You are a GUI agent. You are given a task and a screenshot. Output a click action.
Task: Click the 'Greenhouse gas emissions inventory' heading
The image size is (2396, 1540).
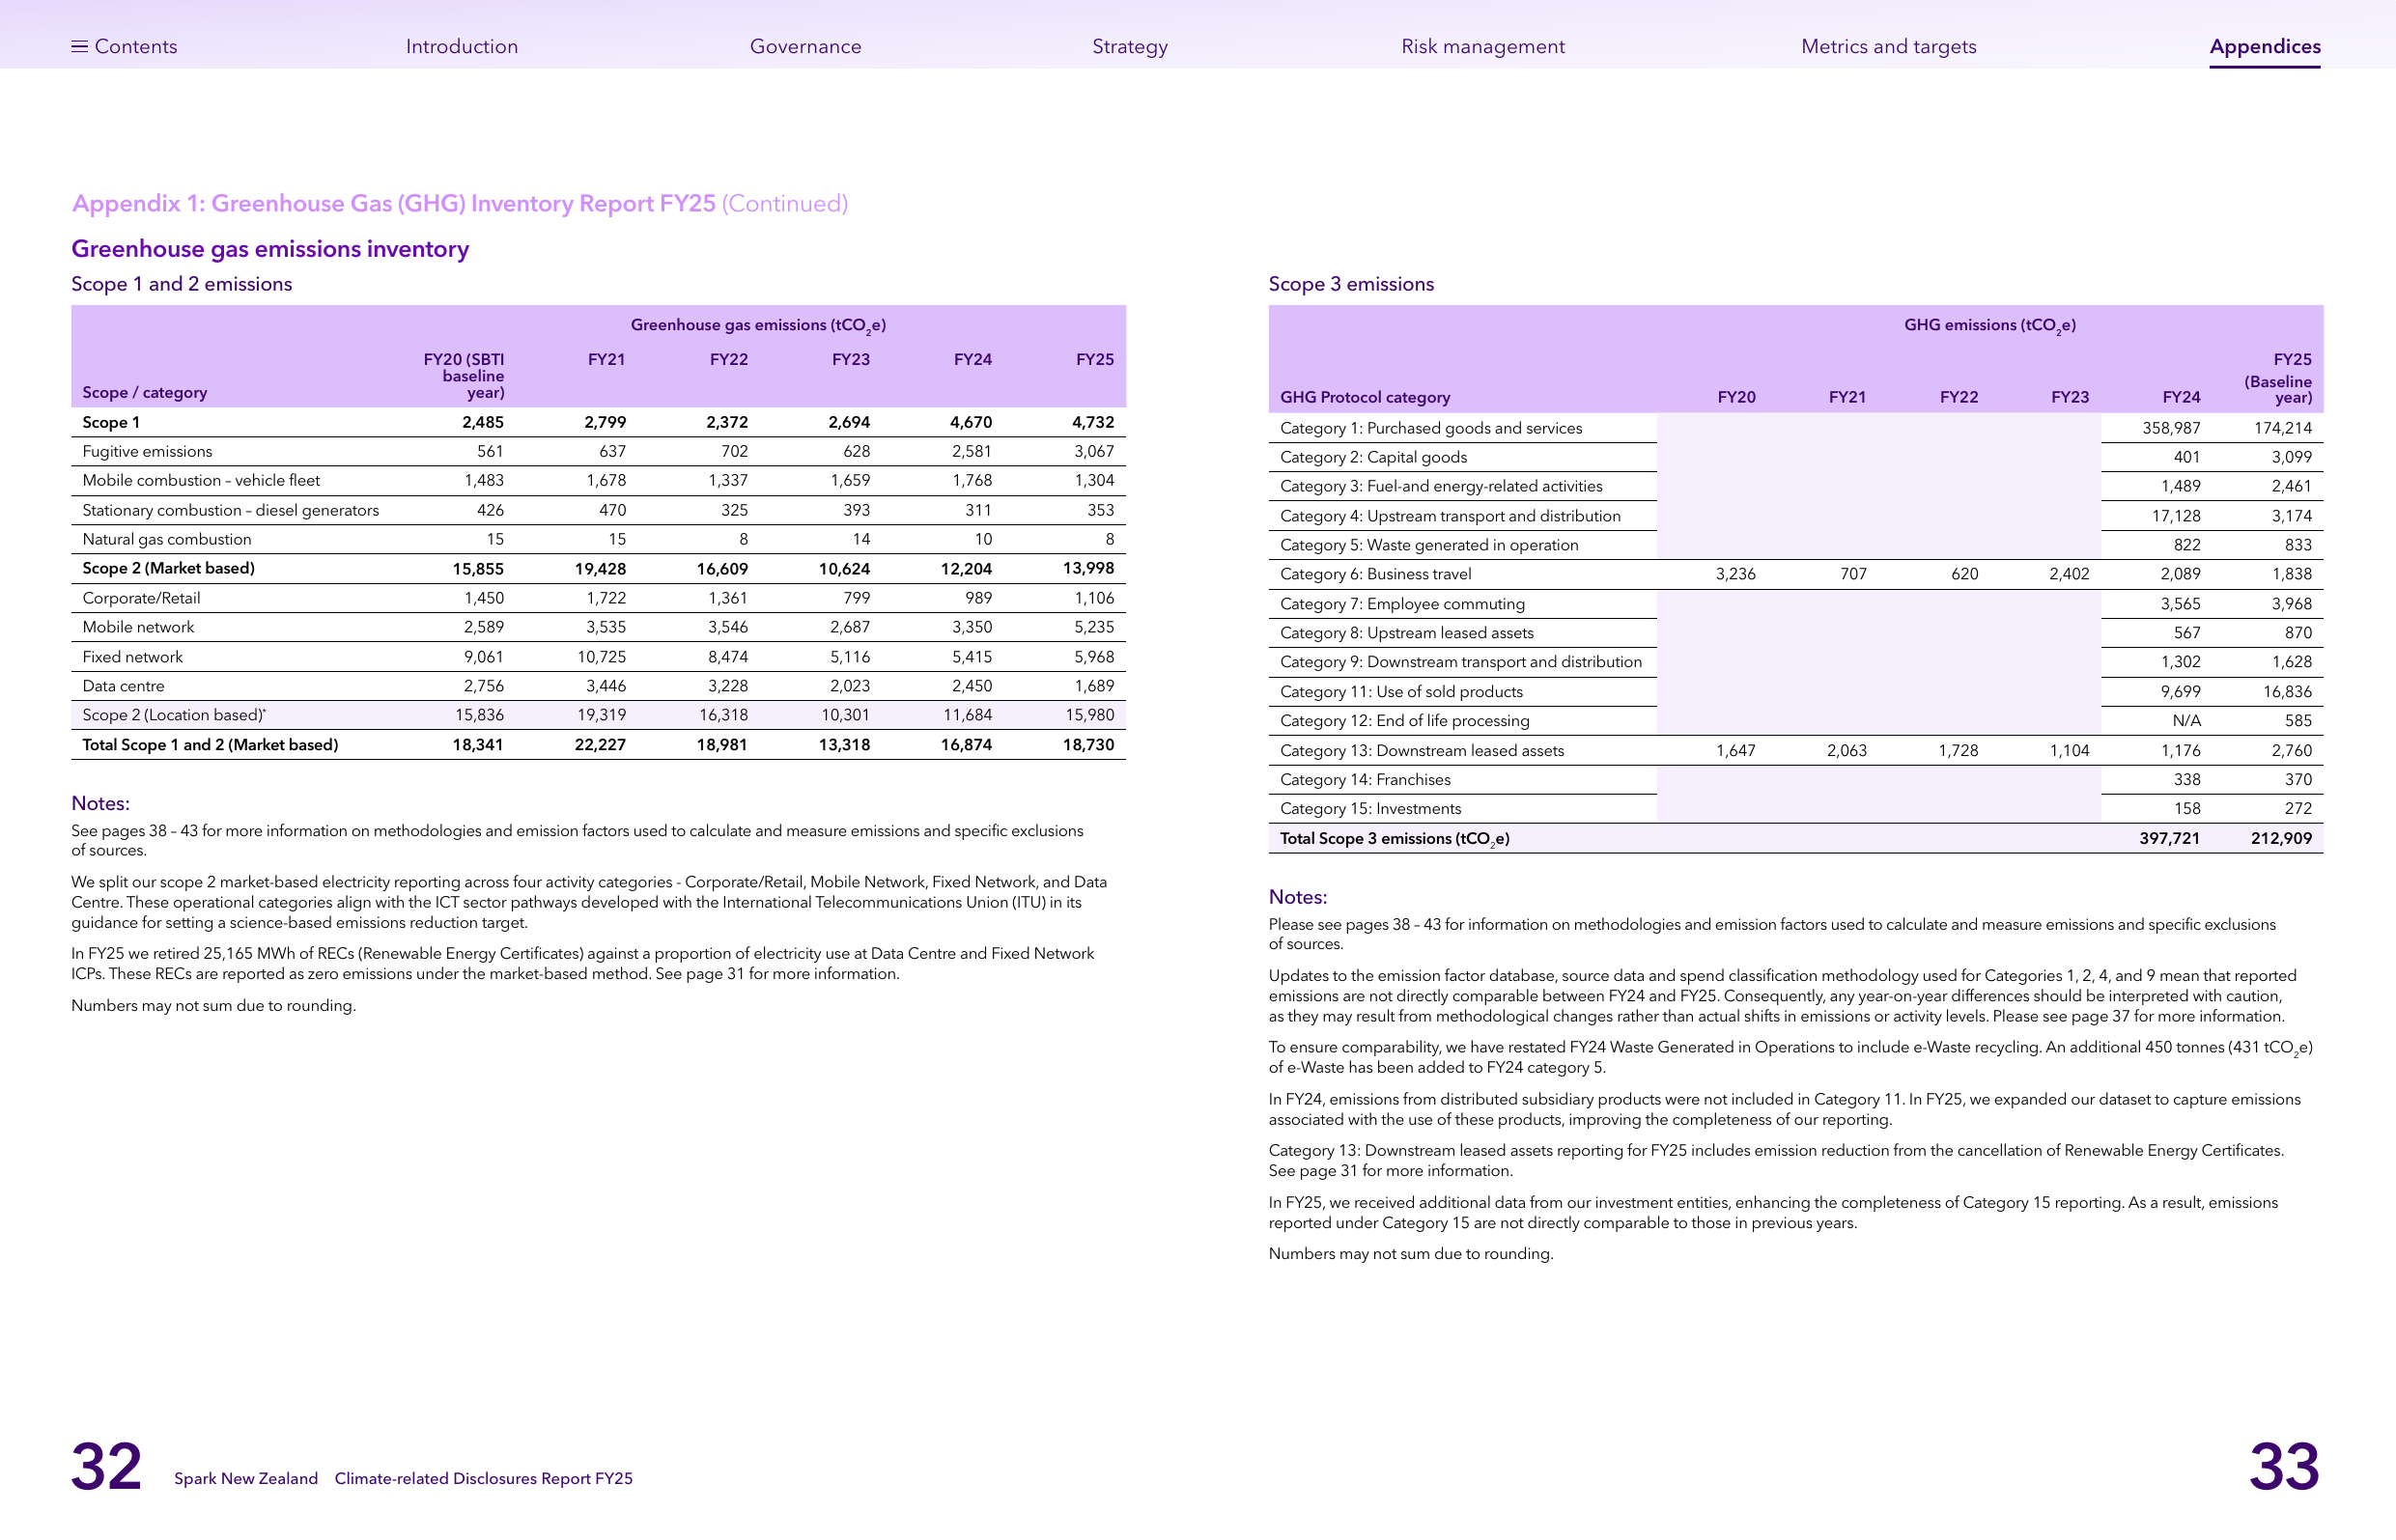point(270,249)
